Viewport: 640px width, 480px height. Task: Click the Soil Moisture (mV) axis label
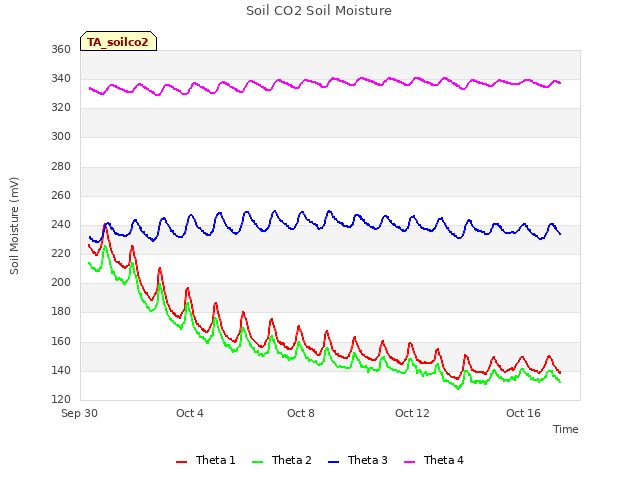pyautogui.click(x=14, y=226)
